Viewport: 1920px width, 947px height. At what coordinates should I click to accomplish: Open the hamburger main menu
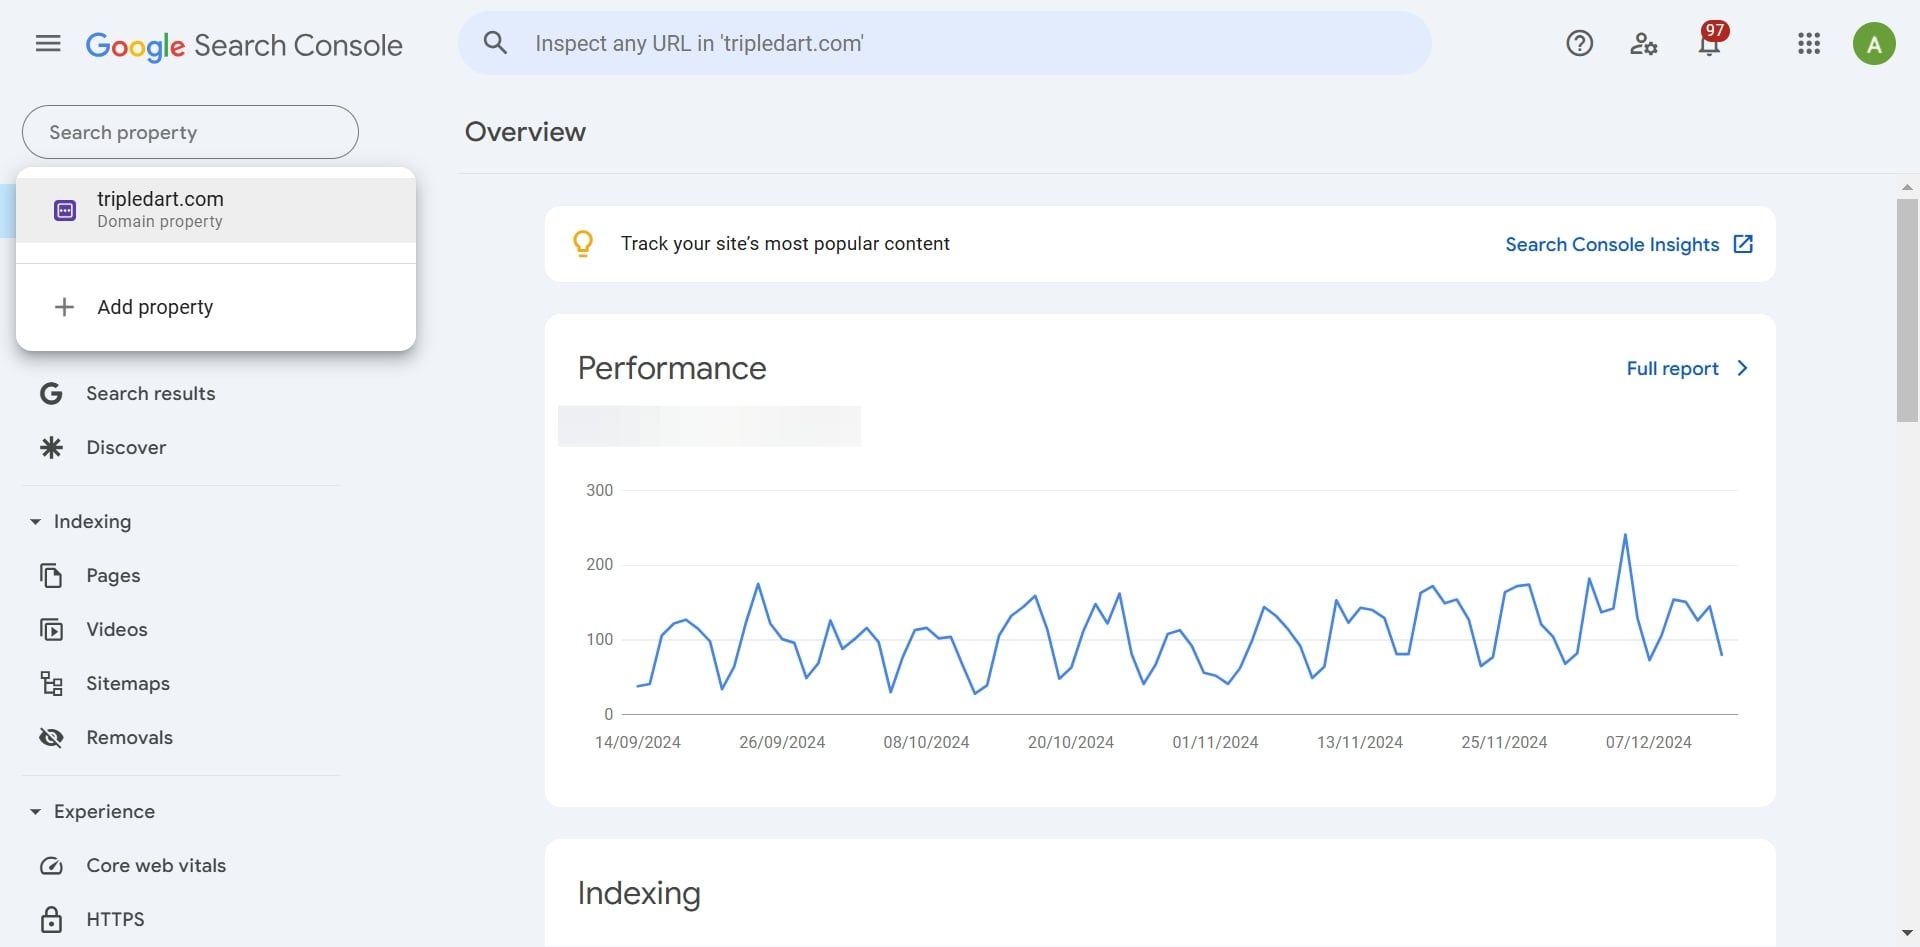coord(48,44)
